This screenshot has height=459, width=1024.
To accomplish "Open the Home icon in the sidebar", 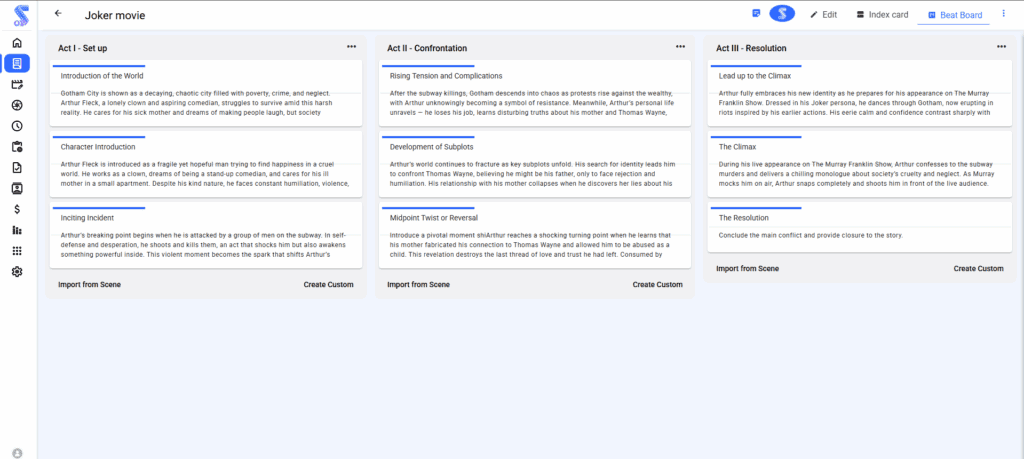I will tap(17, 43).
